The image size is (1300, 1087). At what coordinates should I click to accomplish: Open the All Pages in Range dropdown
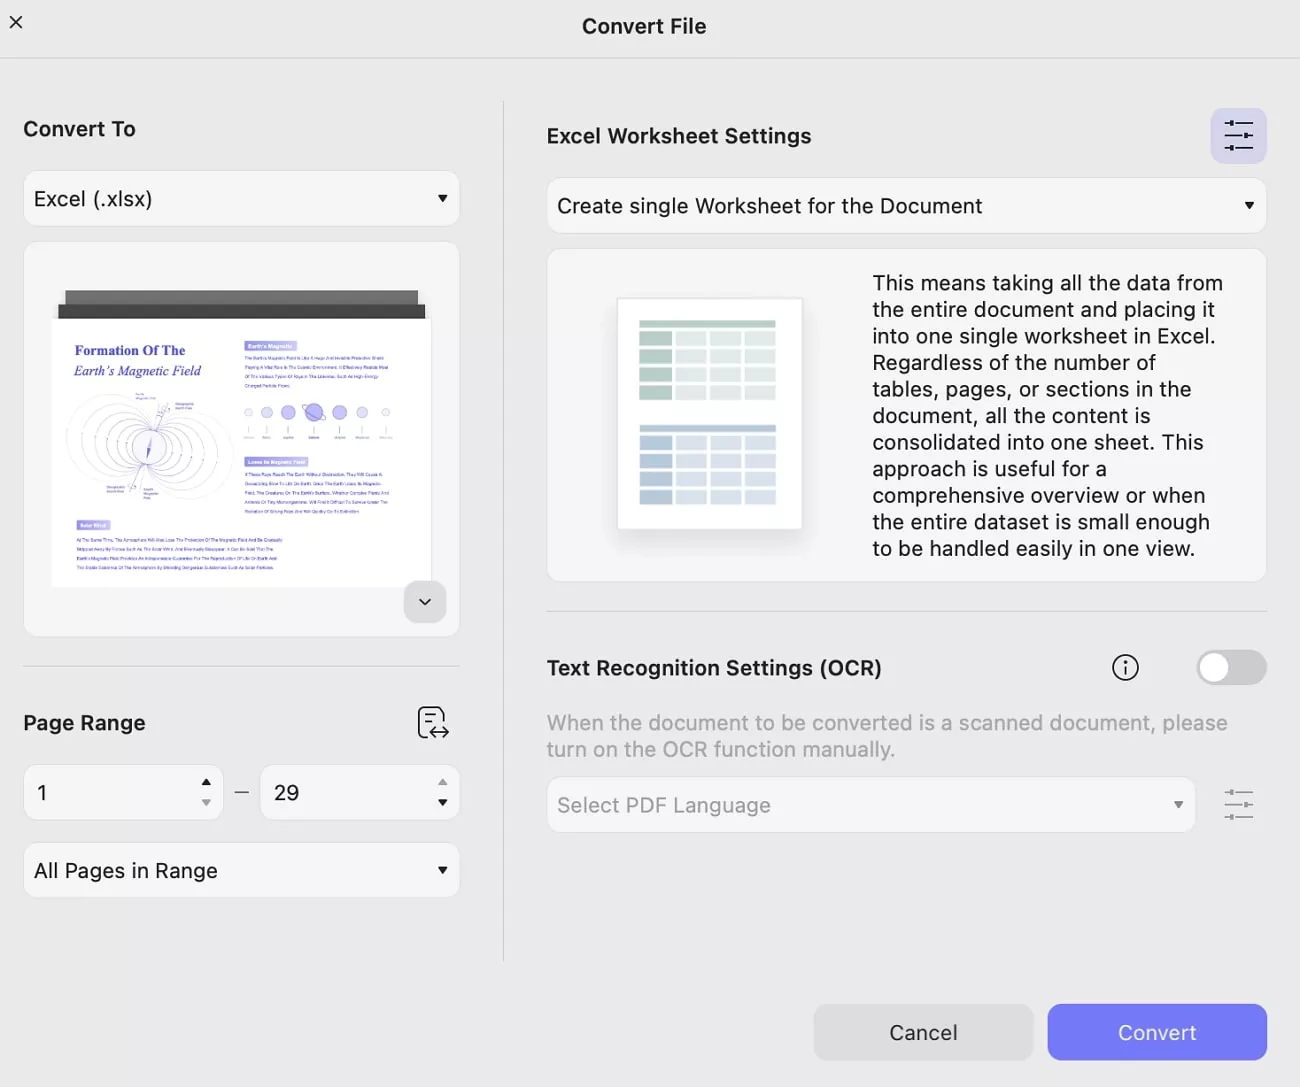(241, 871)
